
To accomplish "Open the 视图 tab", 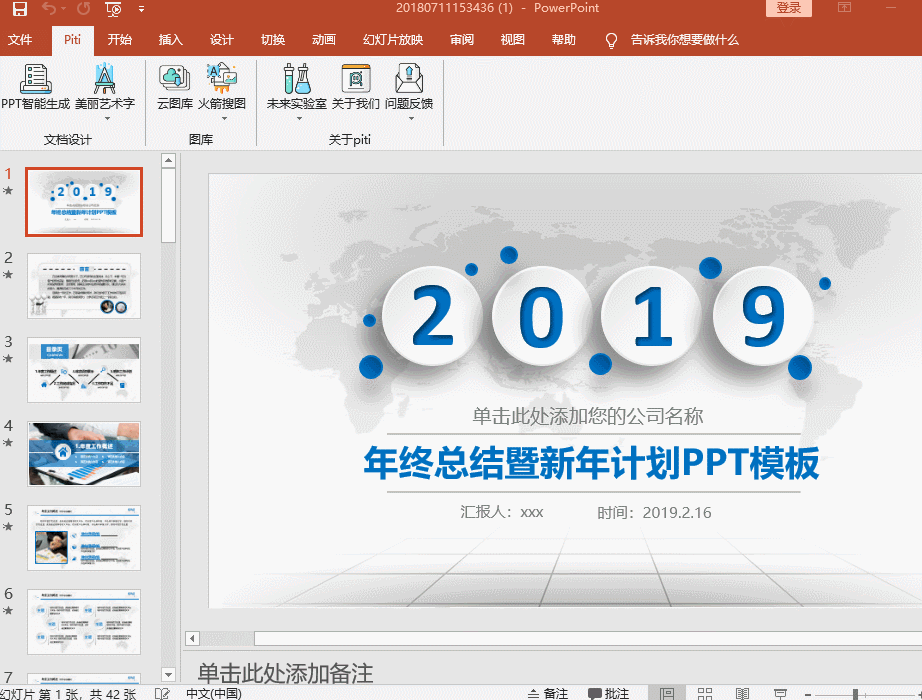I will 512,40.
